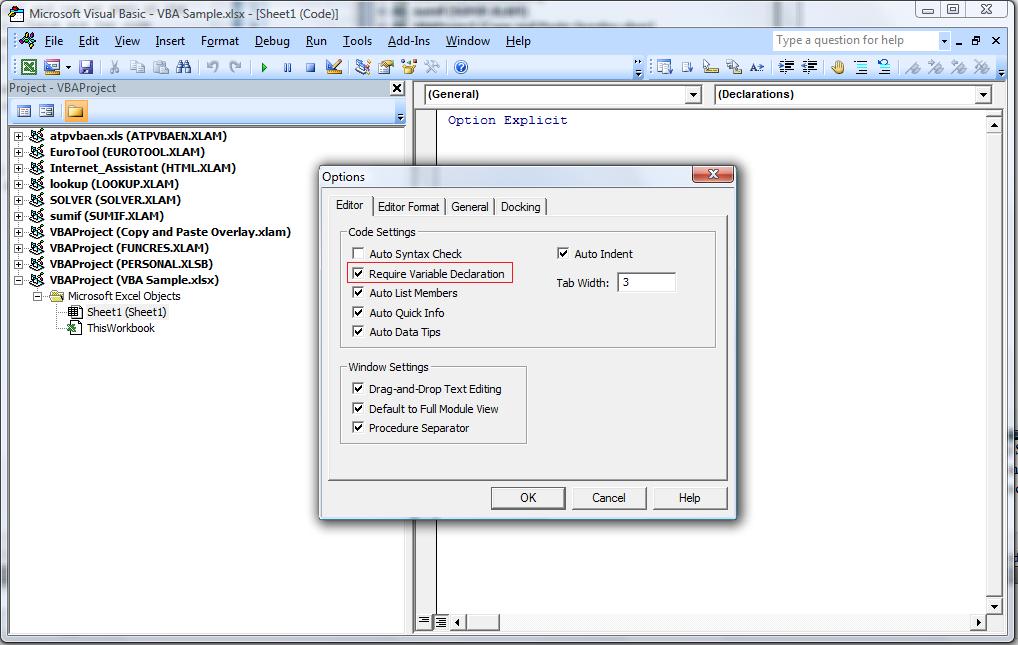Click the blue Help question mark icon
This screenshot has height=645, width=1018.
[x=461, y=67]
